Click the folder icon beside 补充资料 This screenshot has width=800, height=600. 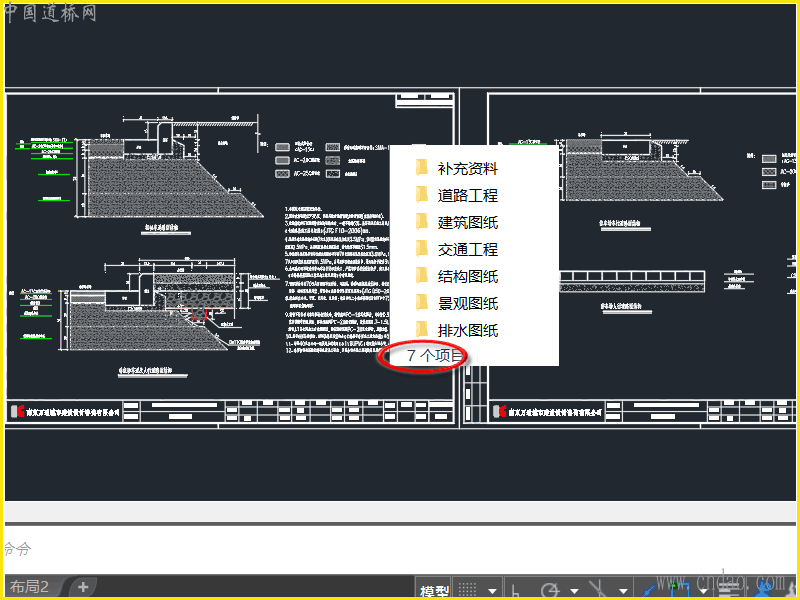[x=421, y=167]
